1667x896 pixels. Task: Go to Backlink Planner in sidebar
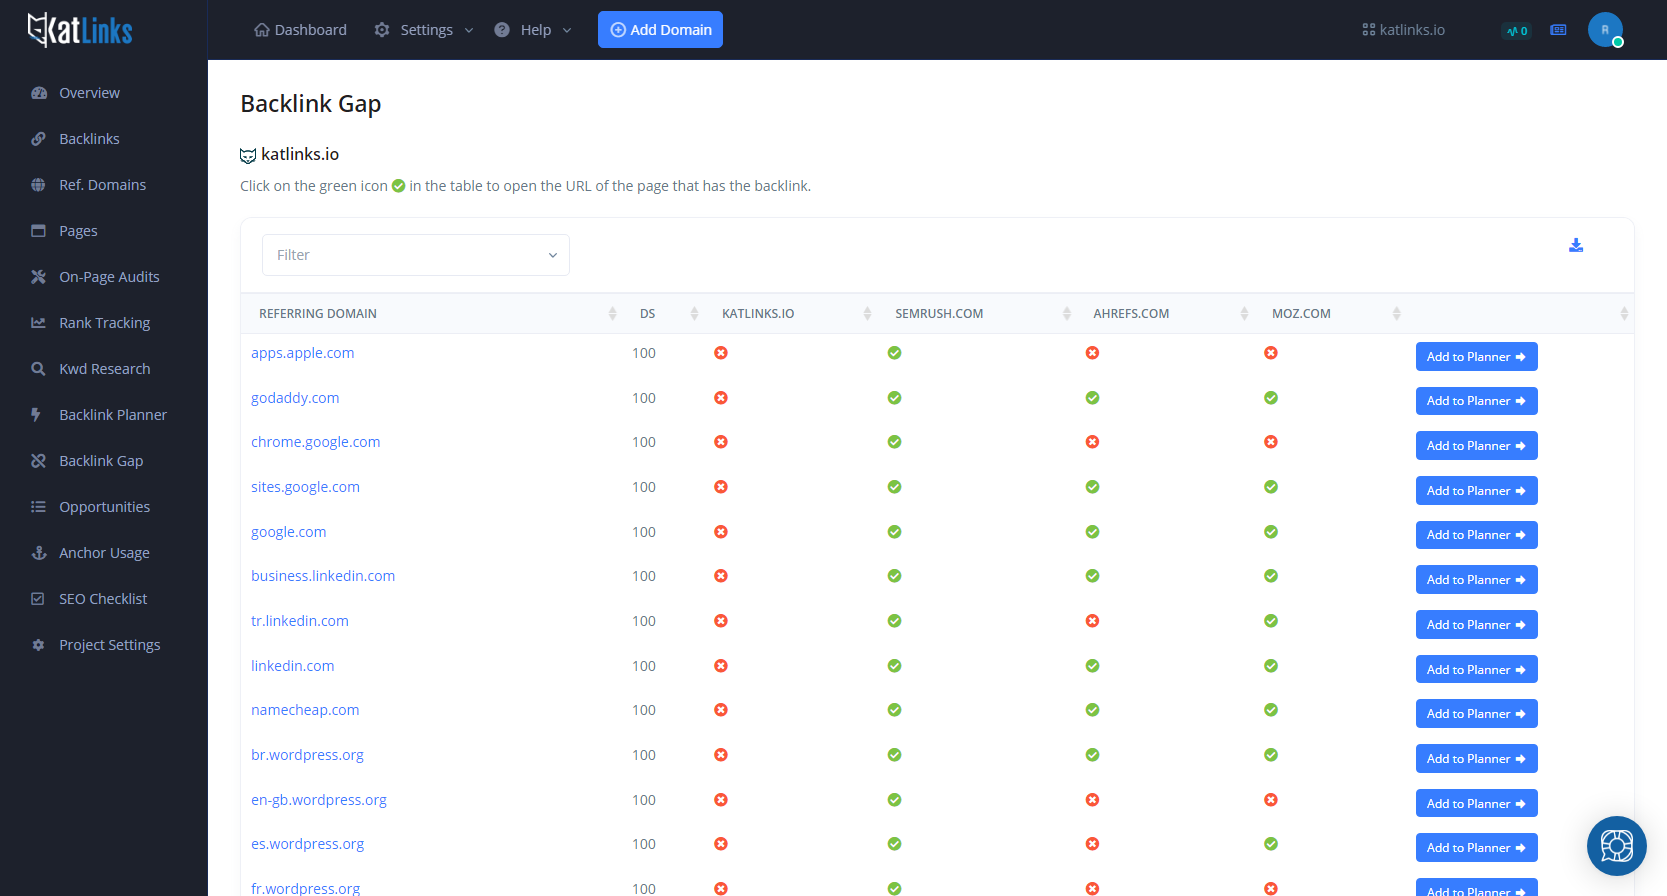pyautogui.click(x=112, y=415)
